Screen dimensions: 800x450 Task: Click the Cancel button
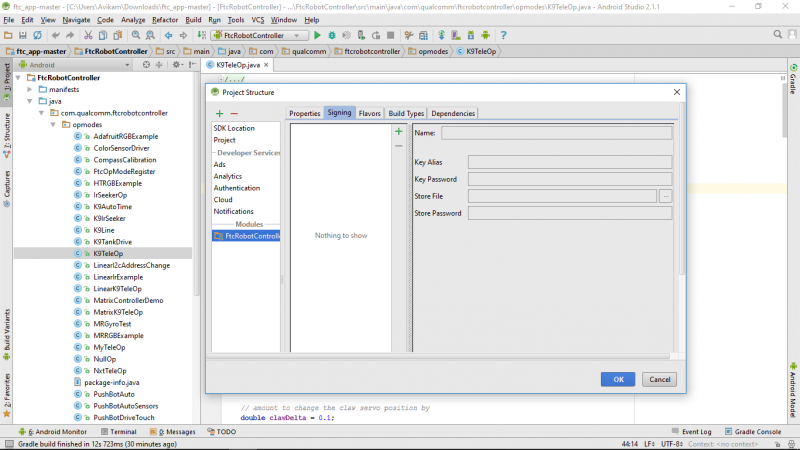(658, 379)
